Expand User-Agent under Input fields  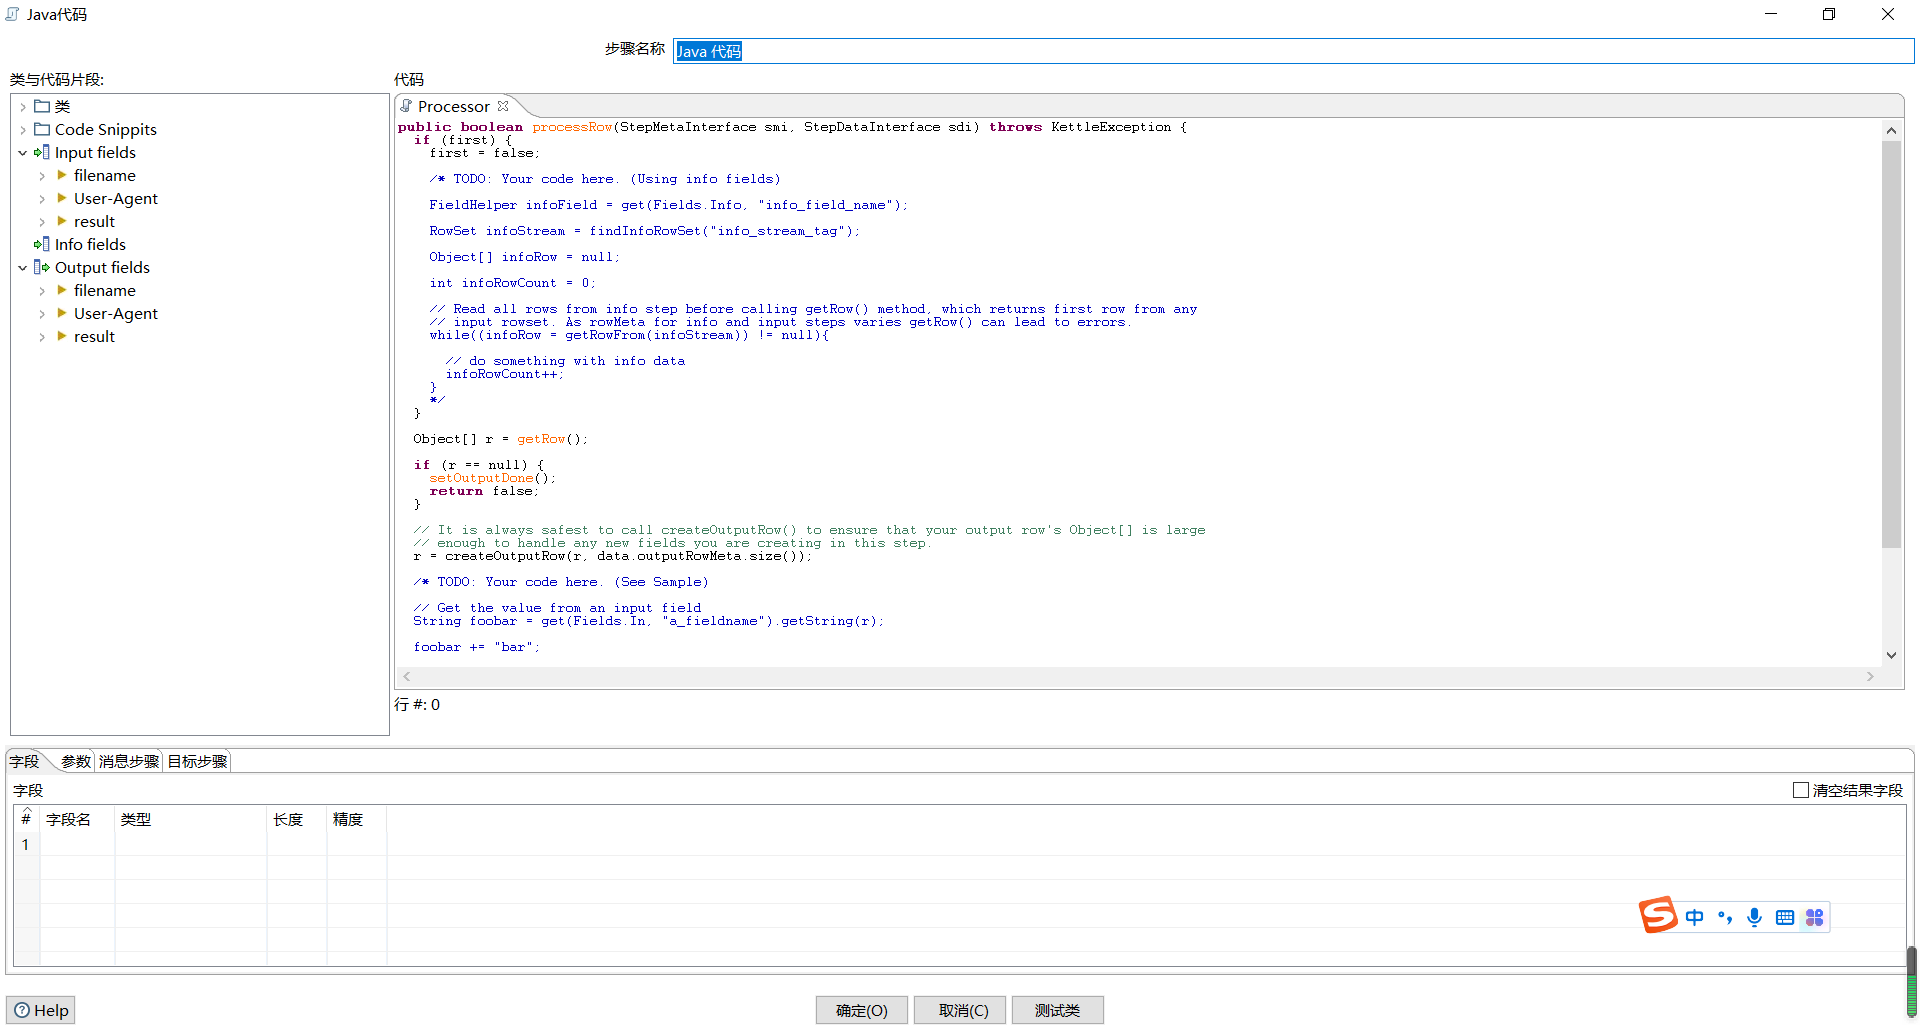42,199
